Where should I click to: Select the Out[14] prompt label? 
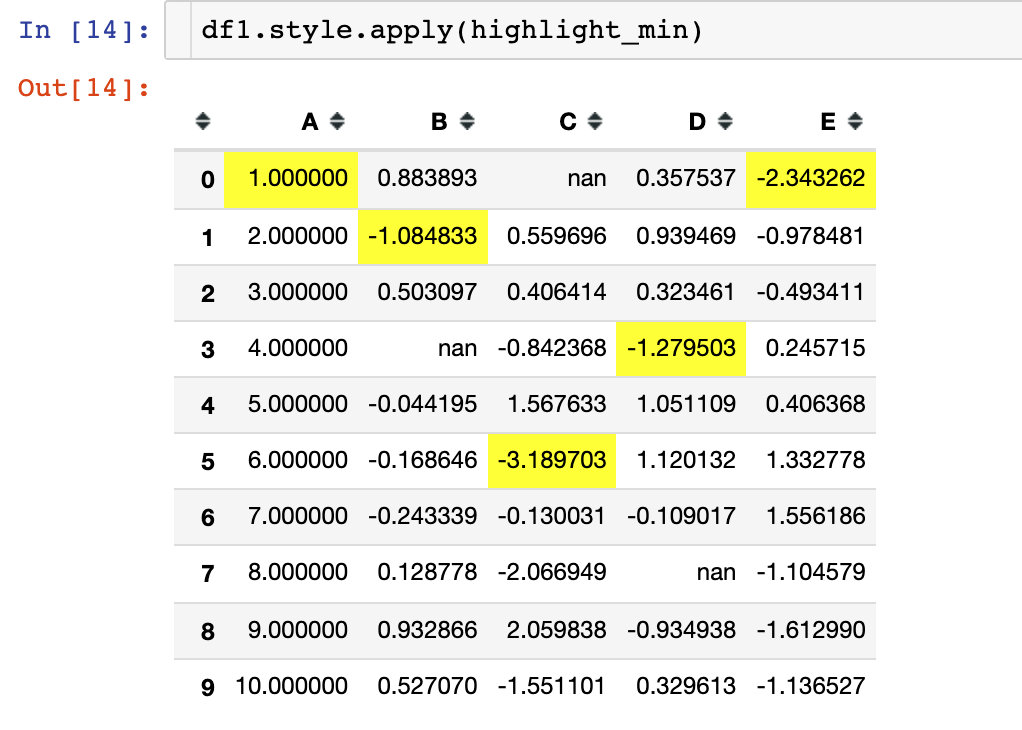[84, 88]
